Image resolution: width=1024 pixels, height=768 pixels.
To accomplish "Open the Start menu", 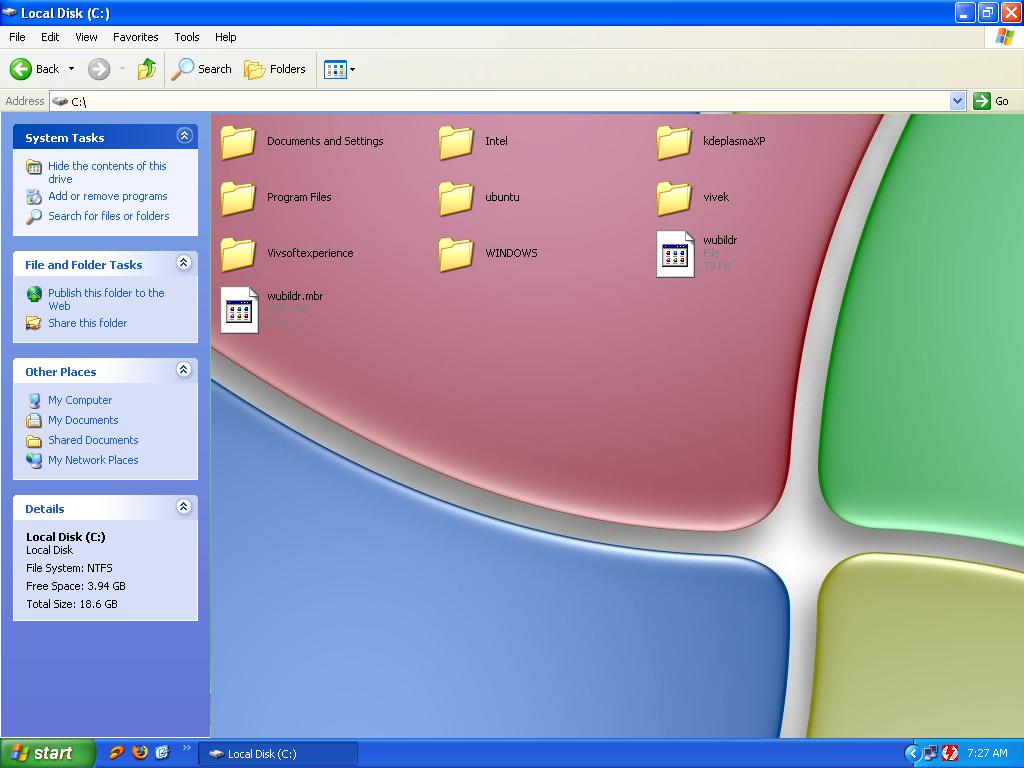I will [x=47, y=753].
